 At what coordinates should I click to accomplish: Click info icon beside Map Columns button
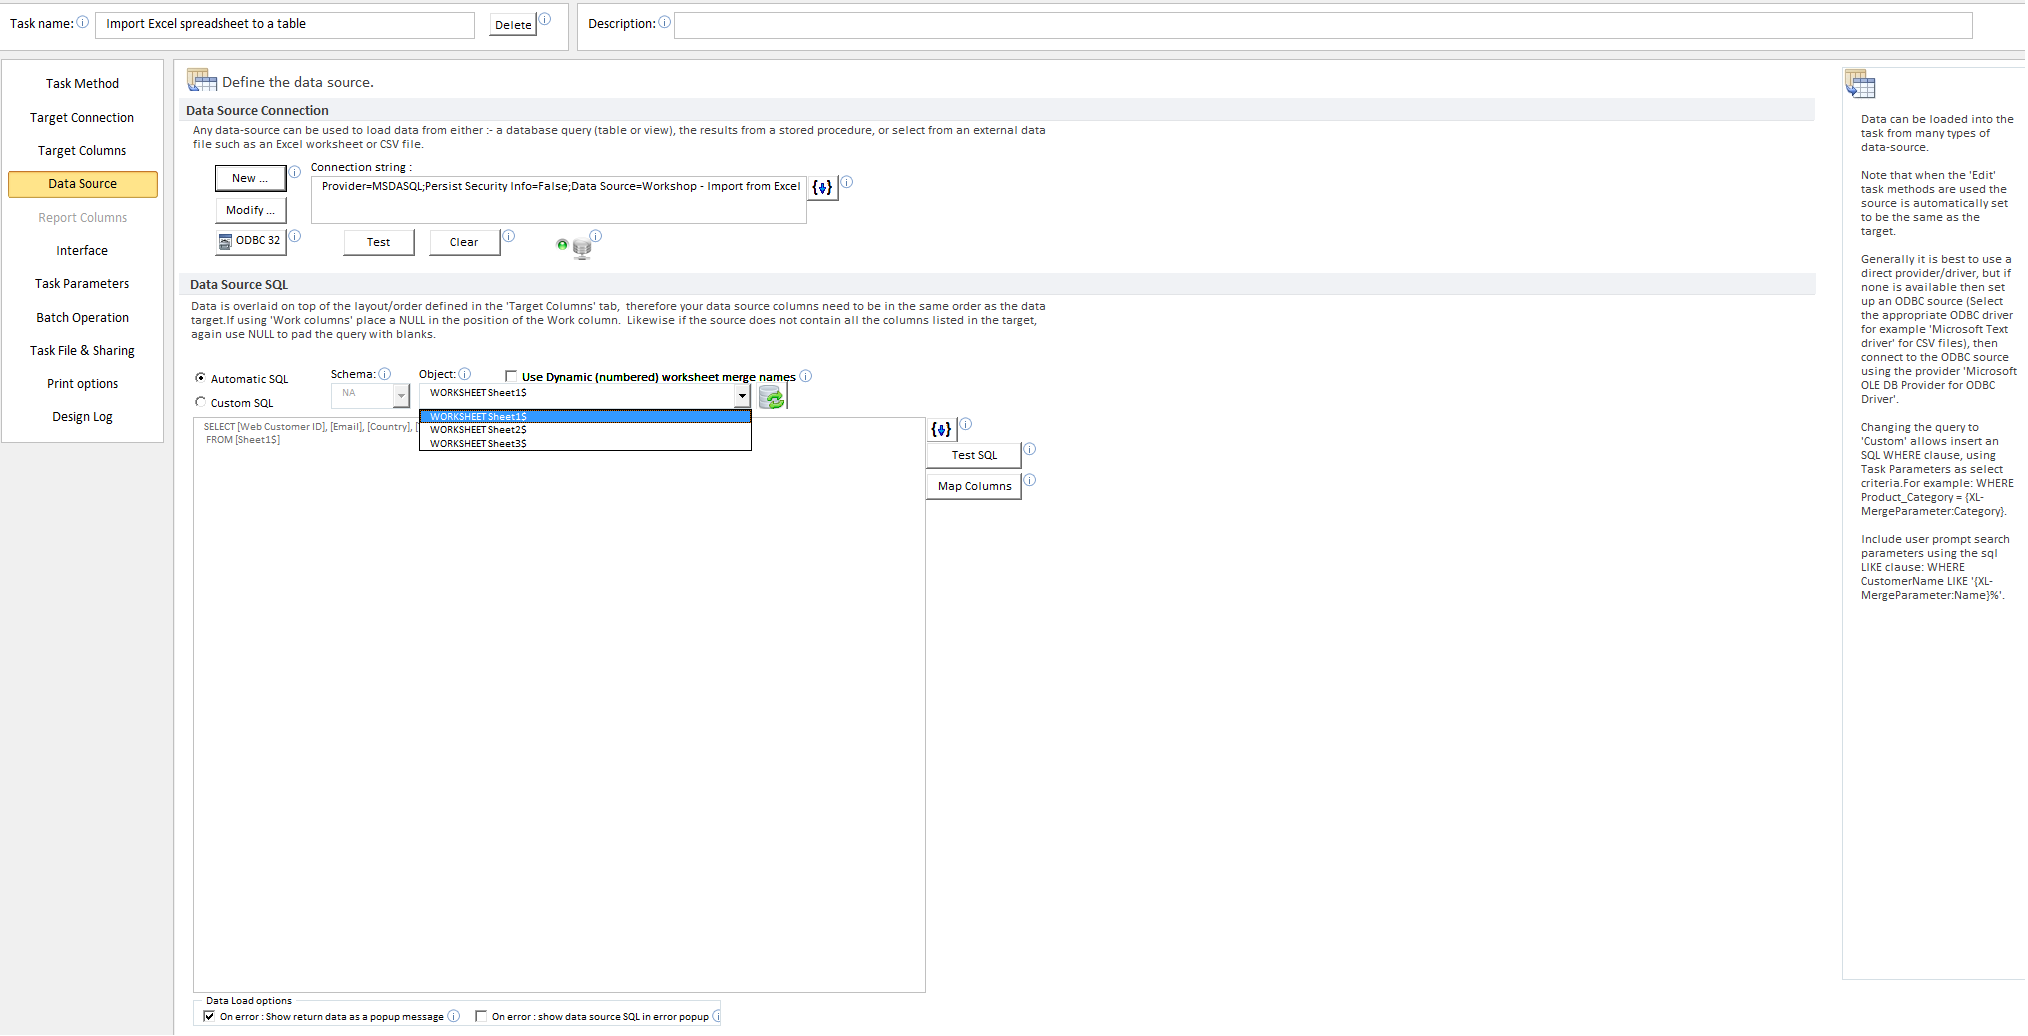[x=1030, y=480]
